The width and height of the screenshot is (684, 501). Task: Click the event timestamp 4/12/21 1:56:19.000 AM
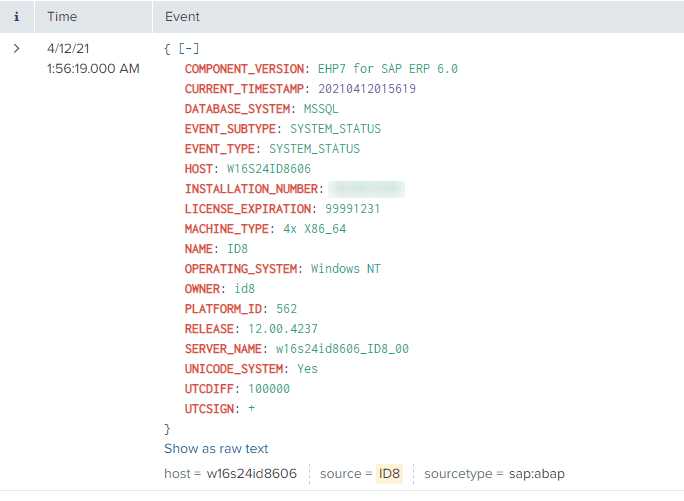click(x=93, y=58)
